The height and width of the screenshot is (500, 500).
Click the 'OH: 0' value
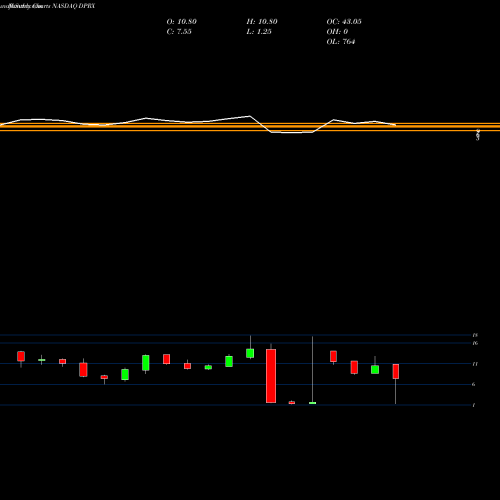coord(337,32)
